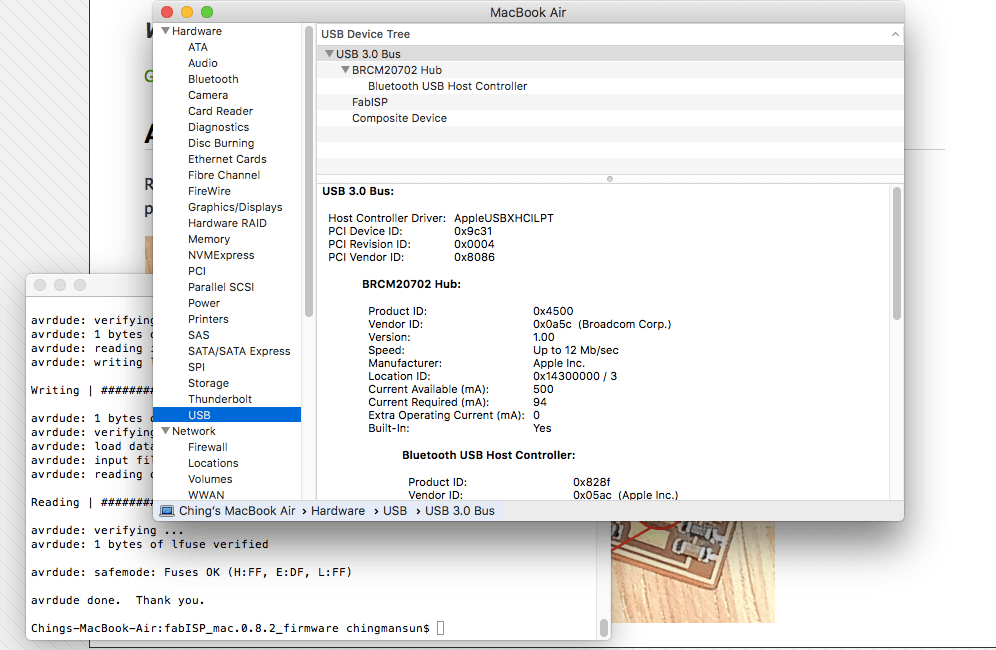
Task: Click Ching's MacBook Air in the path bar
Action: tap(237, 511)
